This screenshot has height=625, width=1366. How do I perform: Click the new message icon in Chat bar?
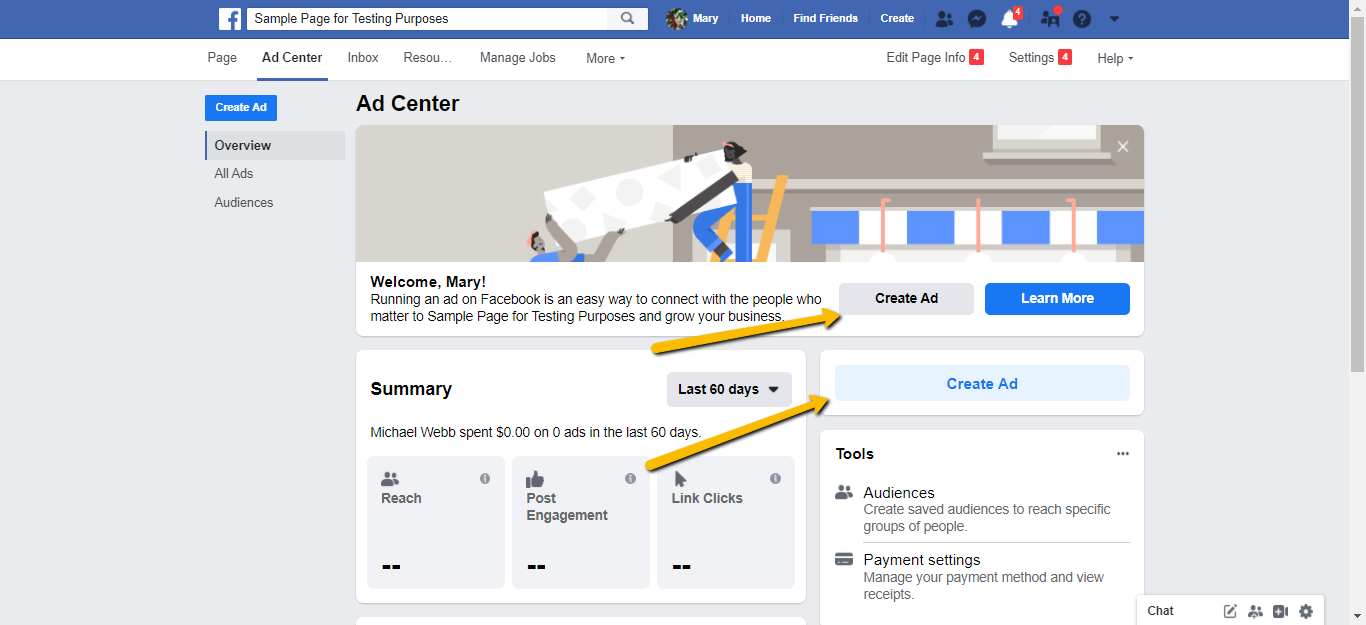tap(1231, 611)
